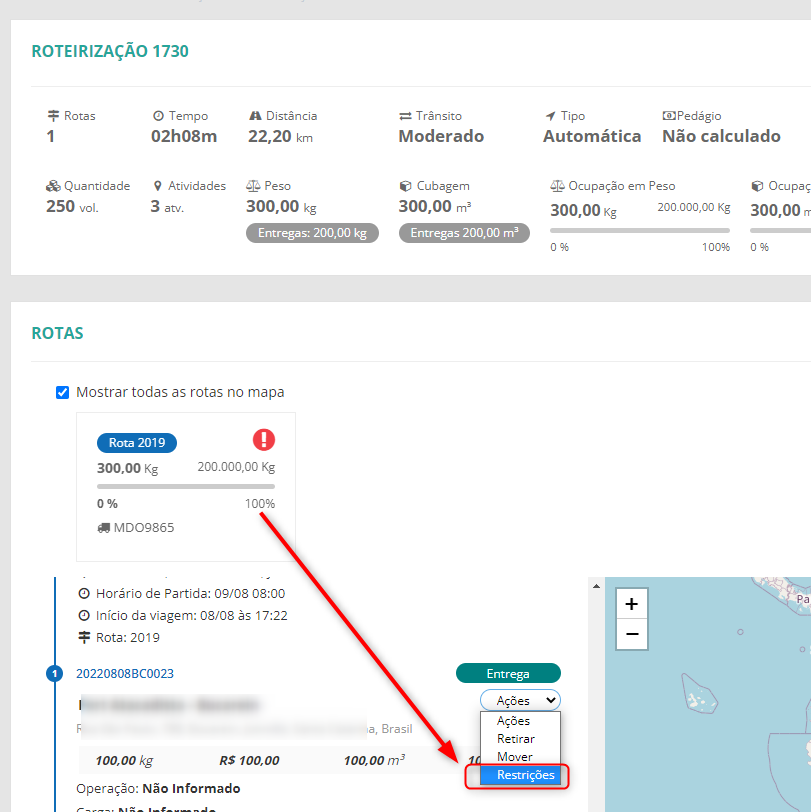Click the Automática type value

click(x=592, y=136)
